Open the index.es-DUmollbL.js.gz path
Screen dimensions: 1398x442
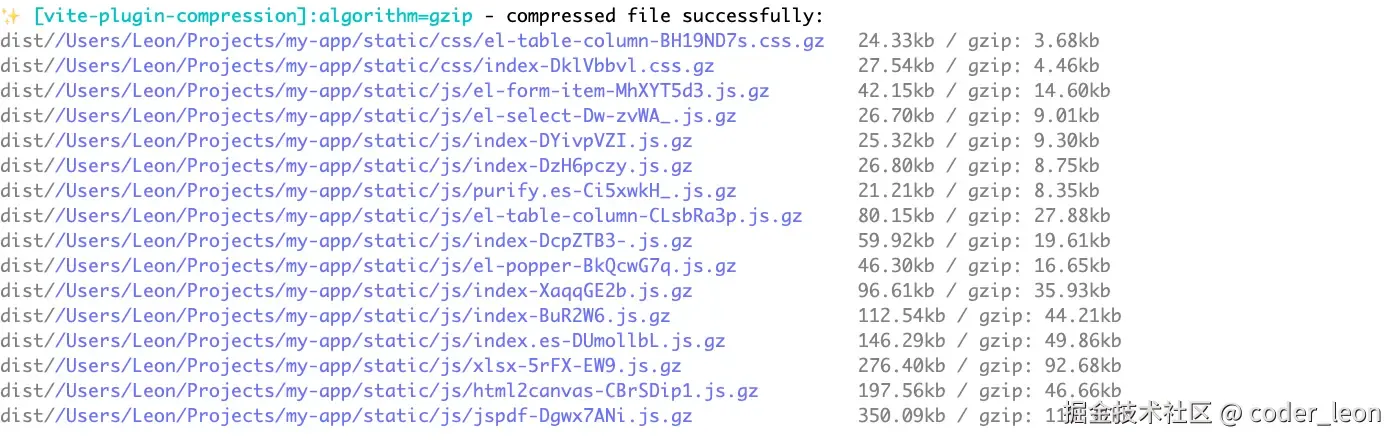pyautogui.click(x=363, y=341)
